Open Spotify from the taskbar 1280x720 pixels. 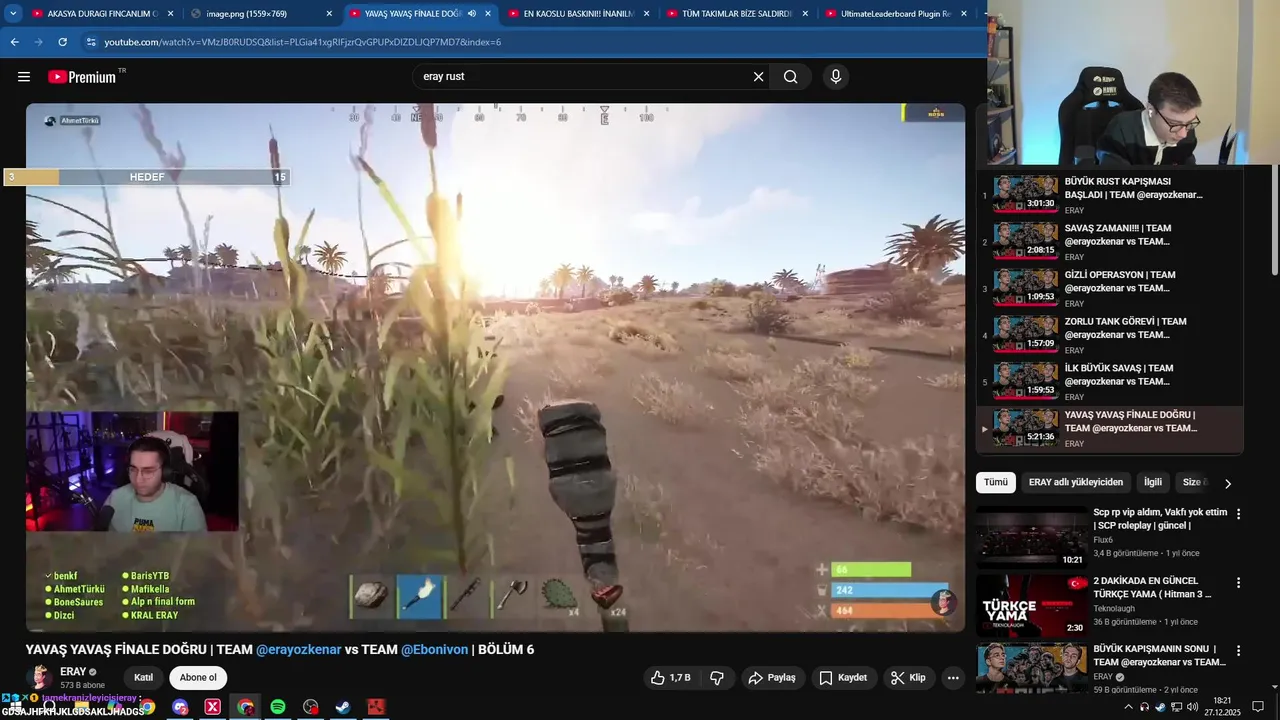[x=278, y=707]
